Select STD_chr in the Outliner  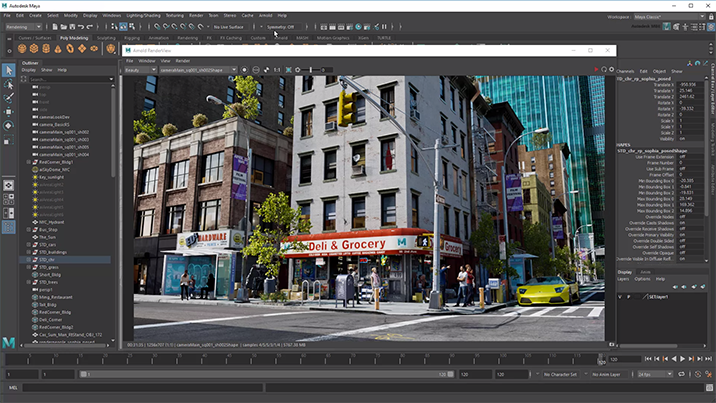(x=65, y=260)
